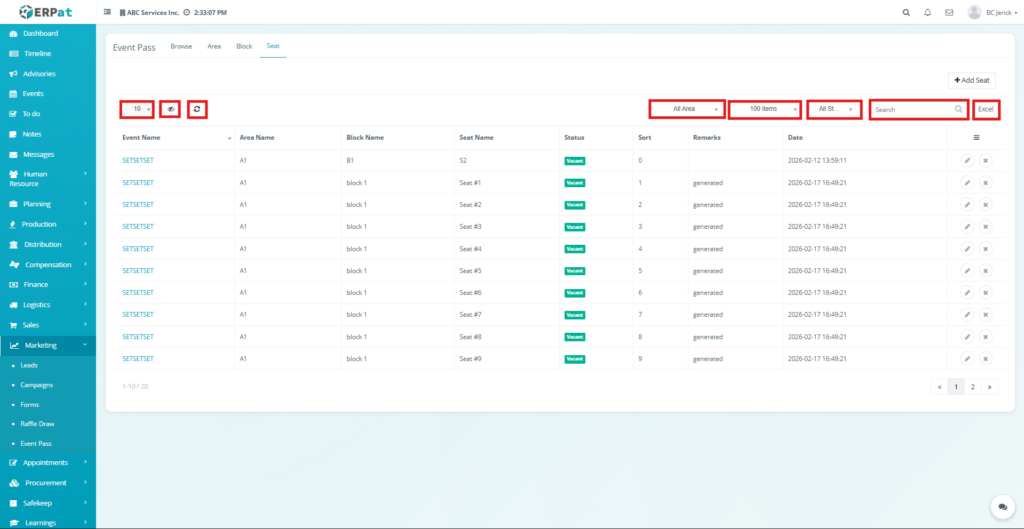The height and width of the screenshot is (529, 1024).
Task: Go to page 2 in pagination
Action: pos(972,386)
